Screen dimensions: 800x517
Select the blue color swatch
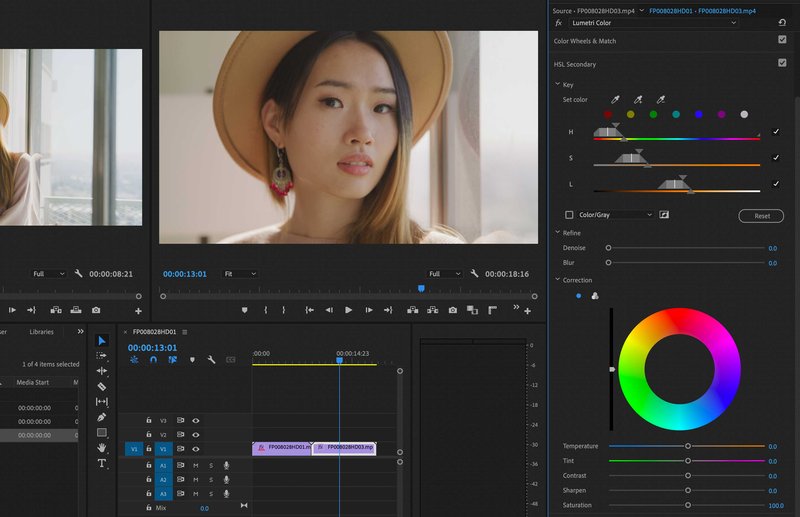point(698,114)
